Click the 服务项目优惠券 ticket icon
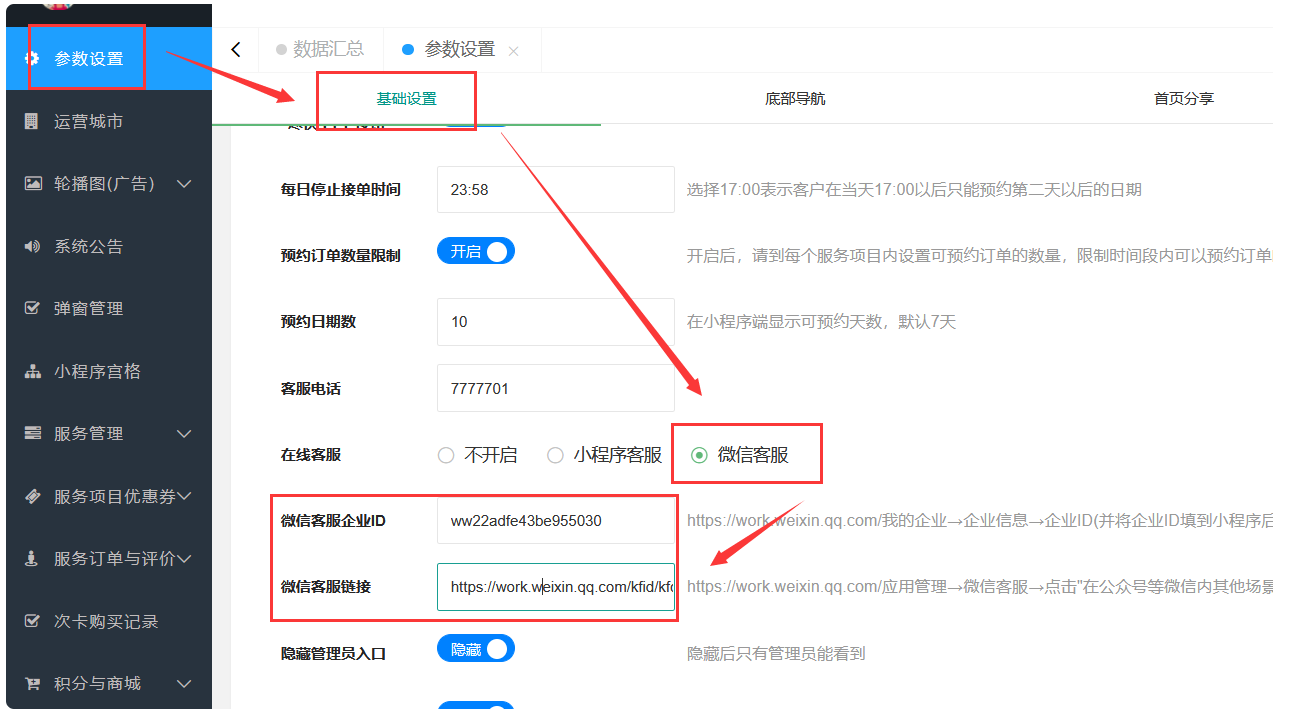Screen dimensions: 1308x710 click(32, 496)
